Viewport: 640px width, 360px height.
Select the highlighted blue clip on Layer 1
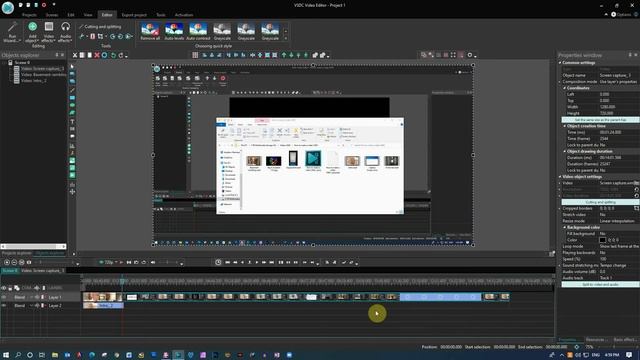pyautogui.click(x=440, y=297)
